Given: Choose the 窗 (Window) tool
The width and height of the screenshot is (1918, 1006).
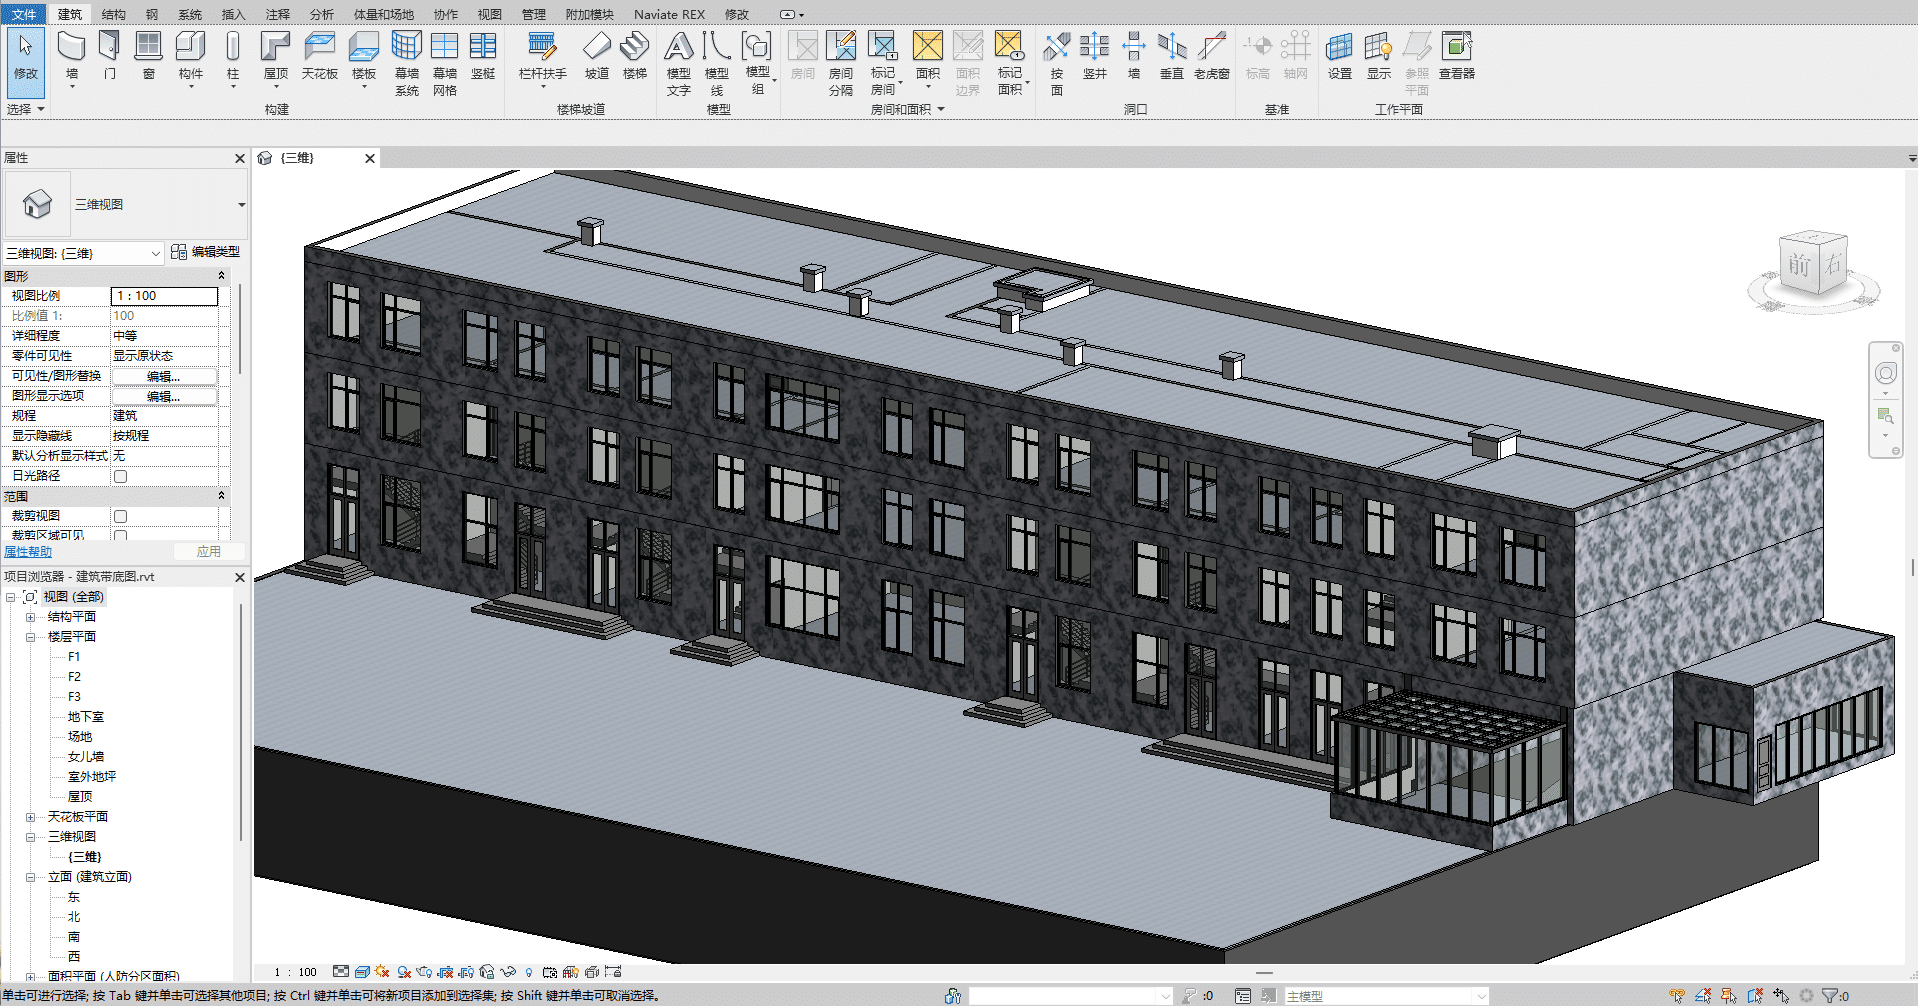Looking at the screenshot, I should pyautogui.click(x=149, y=48).
